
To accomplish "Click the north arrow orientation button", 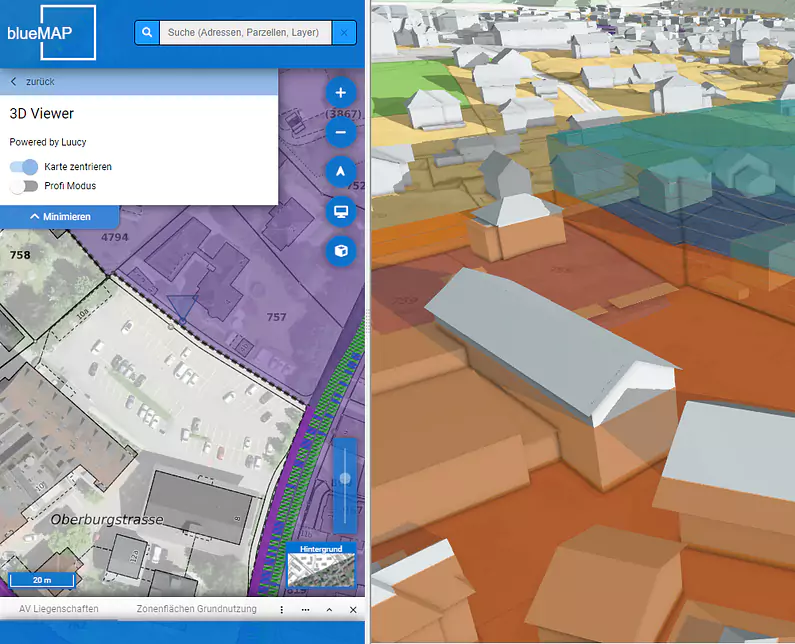I will pyautogui.click(x=341, y=171).
